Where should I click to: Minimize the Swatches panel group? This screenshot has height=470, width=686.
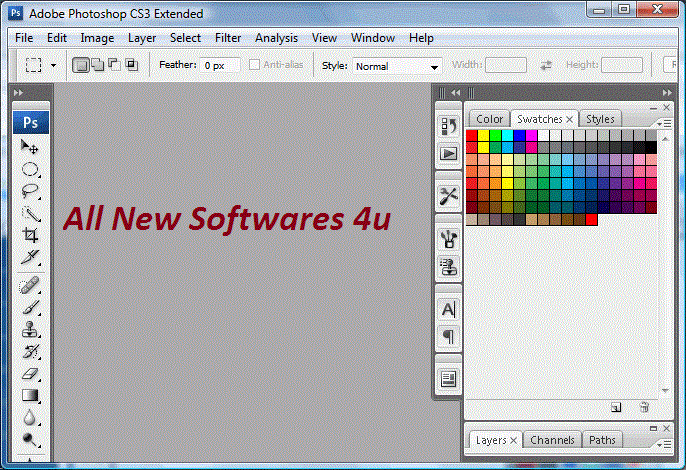pyautogui.click(x=653, y=108)
